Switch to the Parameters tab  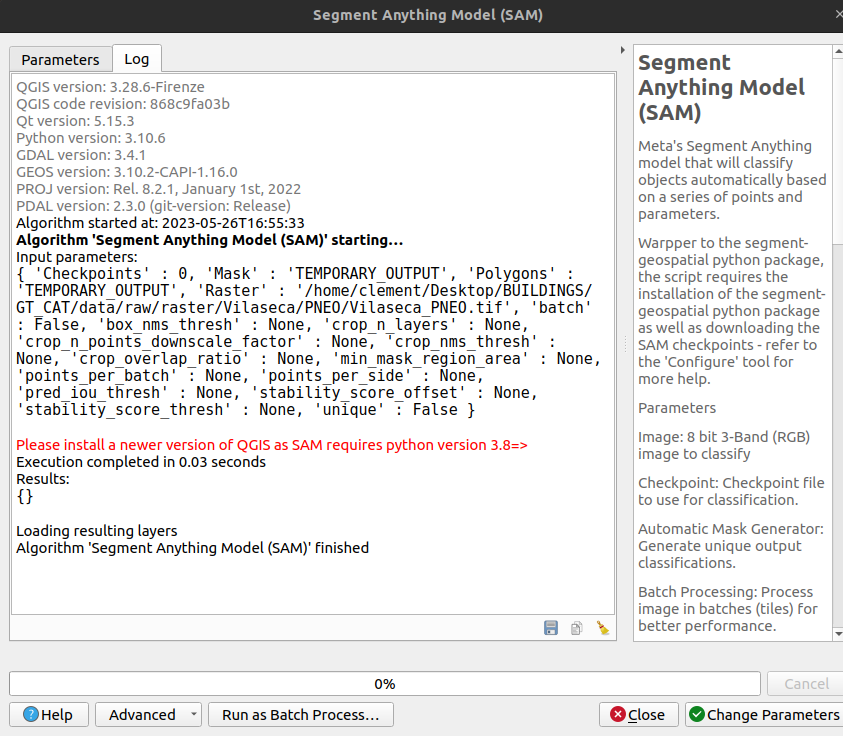click(x=59, y=60)
